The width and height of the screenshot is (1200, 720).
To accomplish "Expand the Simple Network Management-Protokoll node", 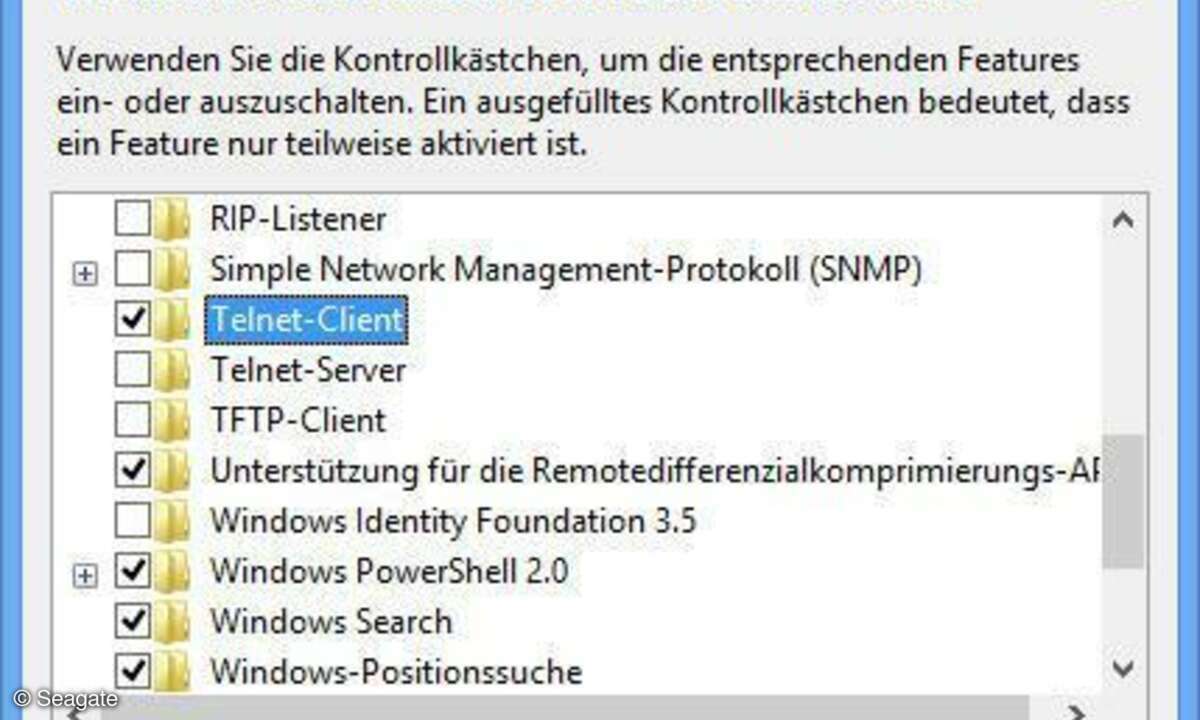I will (x=86, y=272).
